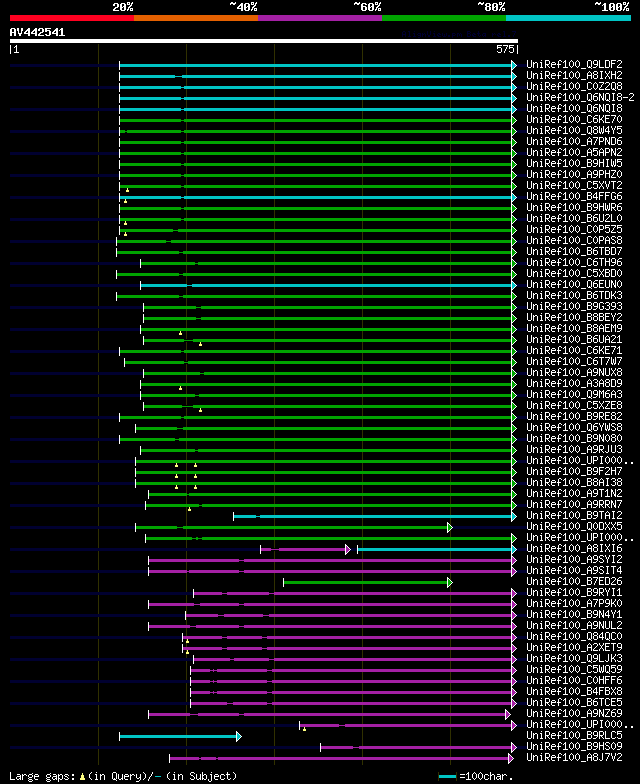Screen dimensions: 640x784
Task: Click the purple alignment bar for B9RYI1
Action: (354, 594)
